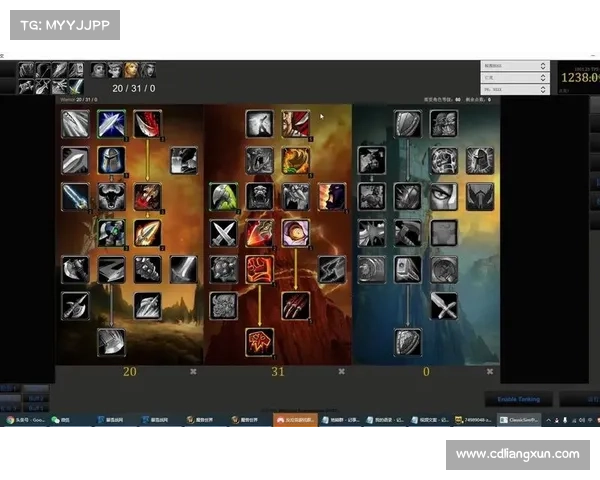Screen dimensions: 600x480
Task: Click the Polearm Specialization talent
Action: click(x=75, y=306)
